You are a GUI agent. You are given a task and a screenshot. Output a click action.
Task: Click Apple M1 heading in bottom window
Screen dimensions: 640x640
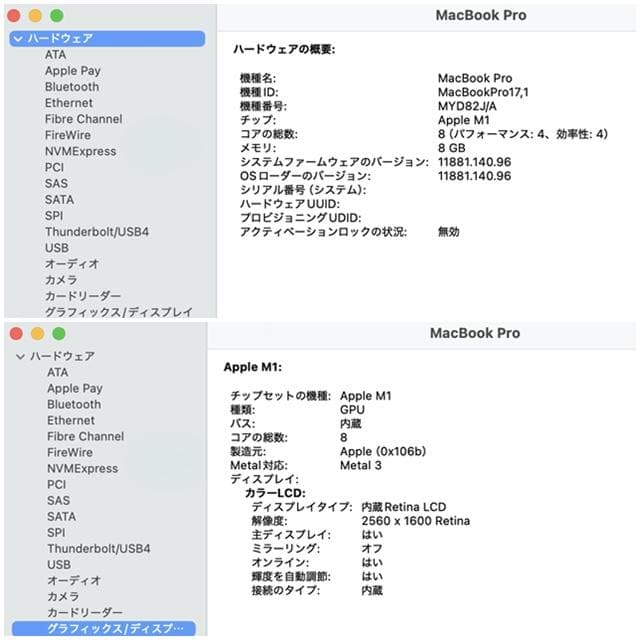253,367
